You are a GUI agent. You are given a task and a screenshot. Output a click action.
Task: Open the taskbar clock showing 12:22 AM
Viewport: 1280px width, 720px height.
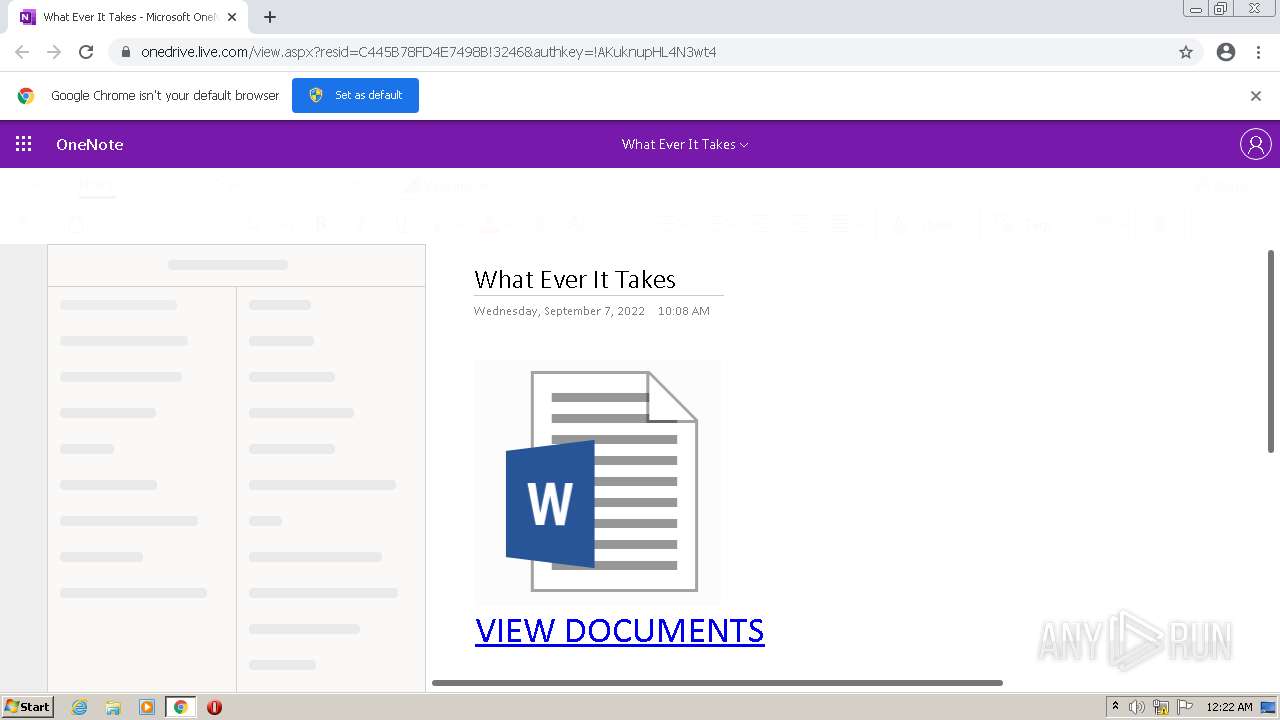[1229, 707]
